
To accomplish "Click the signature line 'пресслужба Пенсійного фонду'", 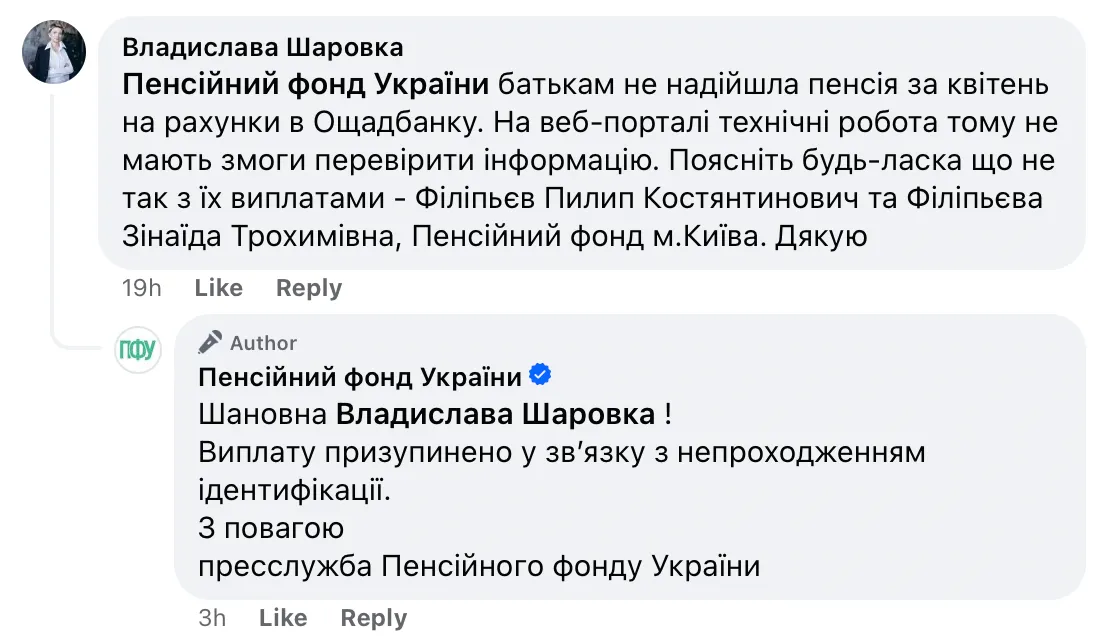I will coord(478,567).
